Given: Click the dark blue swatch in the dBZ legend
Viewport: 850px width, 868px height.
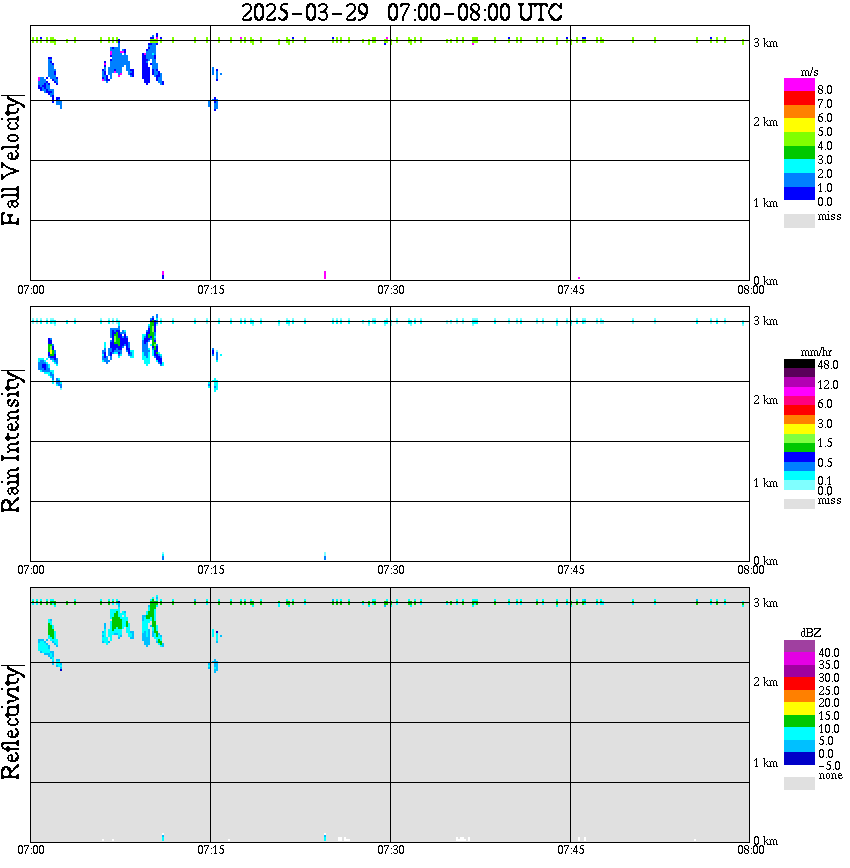Looking at the screenshot, I should [799, 758].
